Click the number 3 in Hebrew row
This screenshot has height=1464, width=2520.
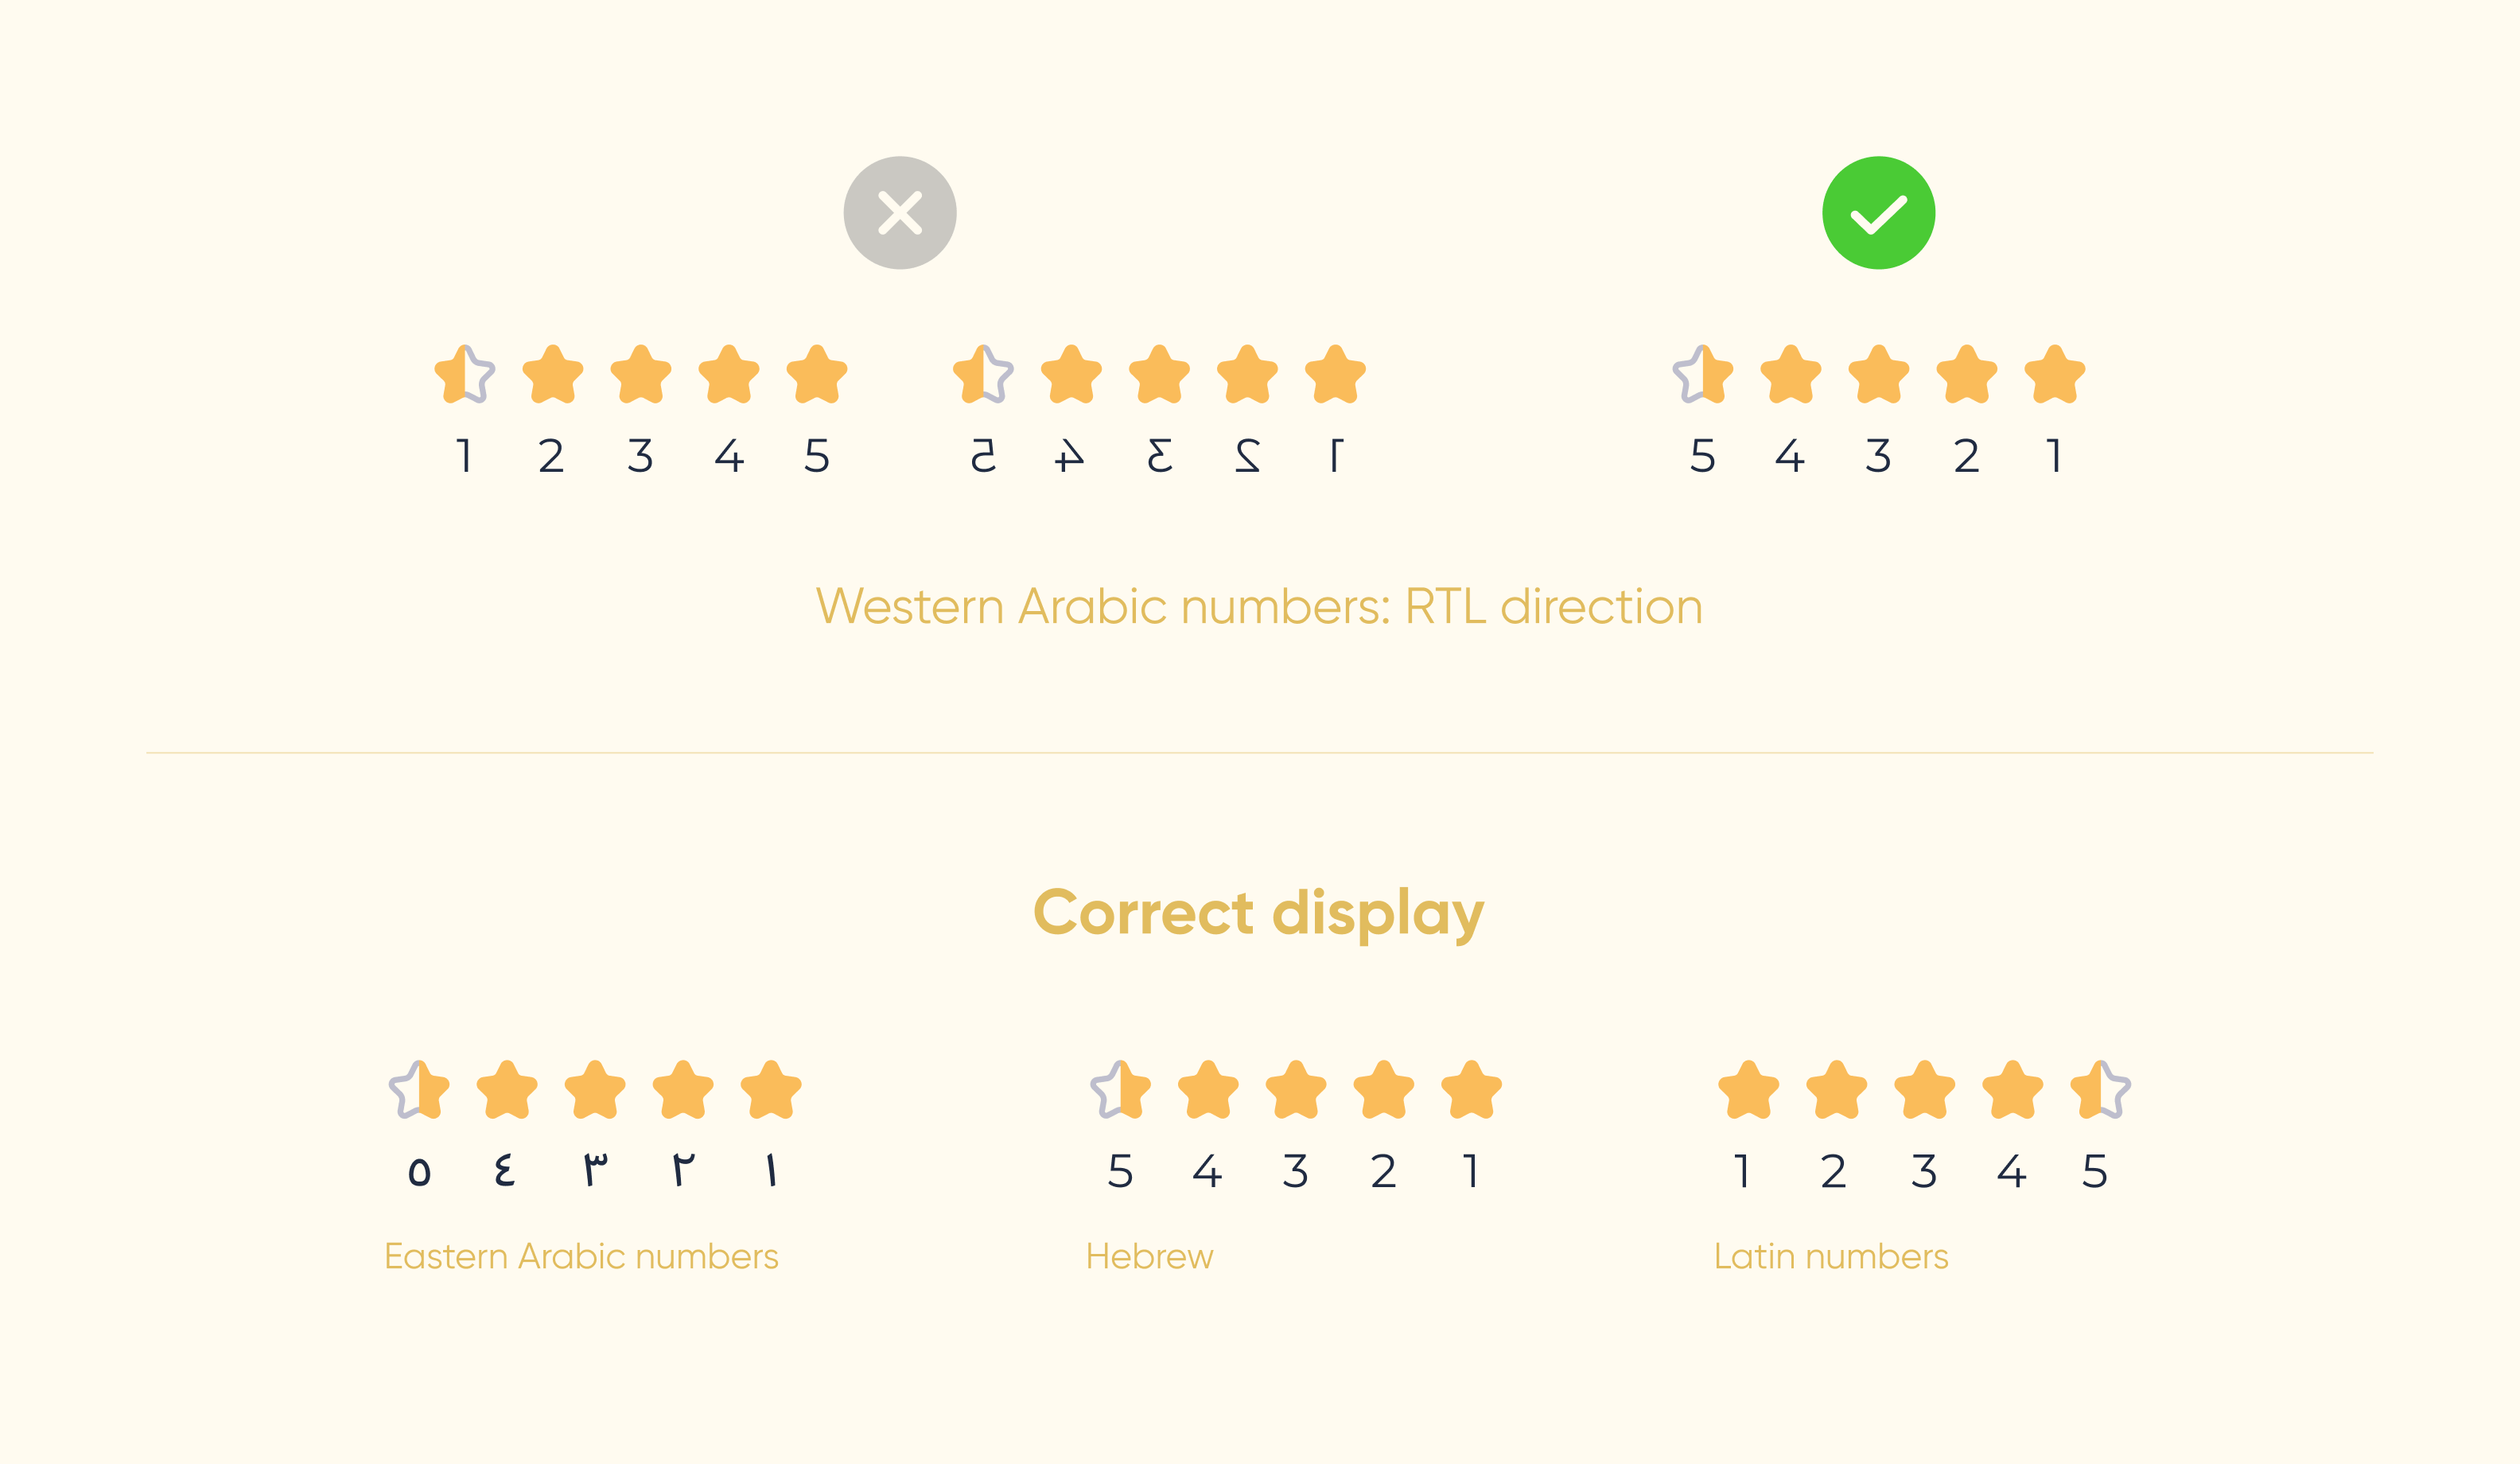(x=1296, y=1171)
